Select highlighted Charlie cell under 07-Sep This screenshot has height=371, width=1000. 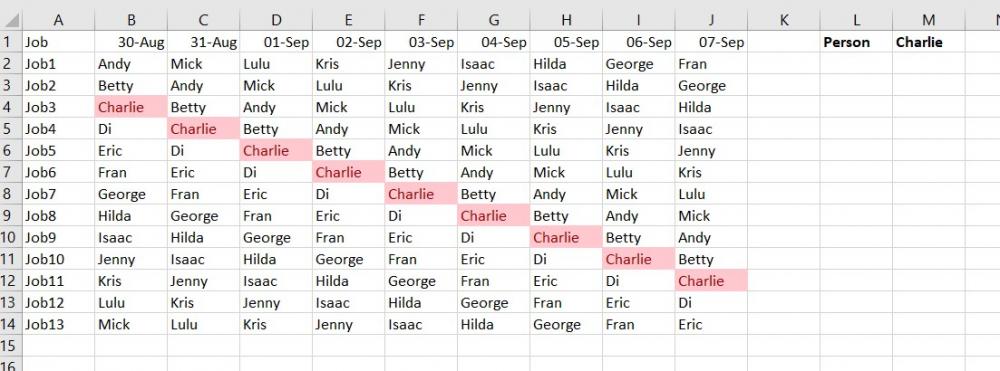coord(711,280)
